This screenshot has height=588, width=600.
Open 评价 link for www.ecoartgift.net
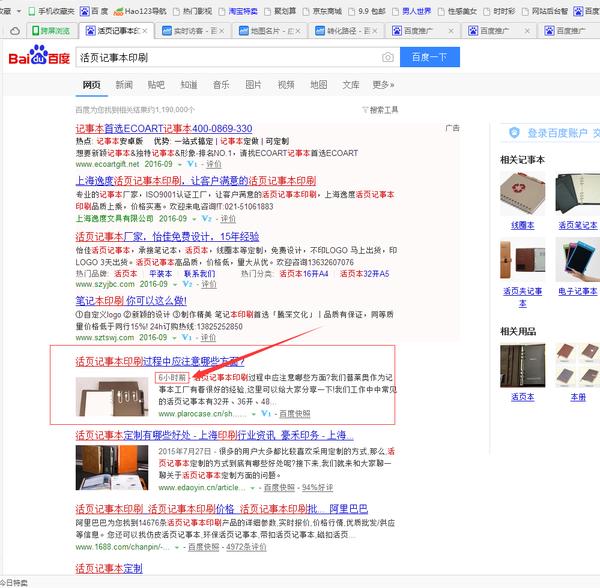point(214,165)
